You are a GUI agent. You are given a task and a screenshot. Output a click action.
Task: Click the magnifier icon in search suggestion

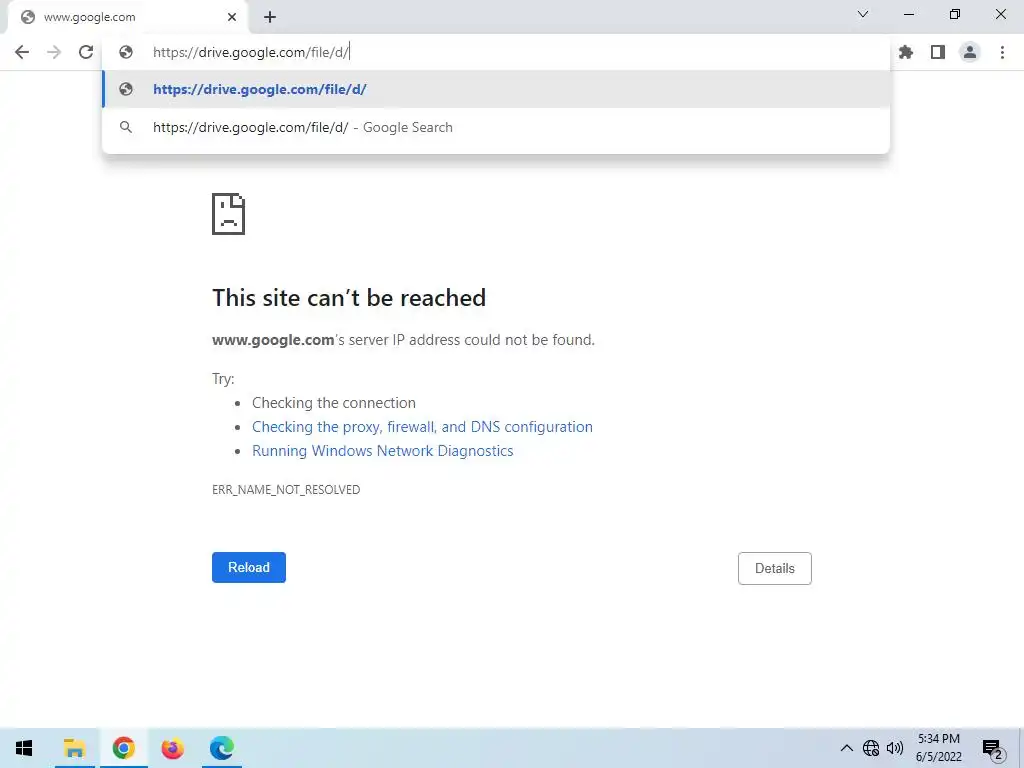click(126, 127)
